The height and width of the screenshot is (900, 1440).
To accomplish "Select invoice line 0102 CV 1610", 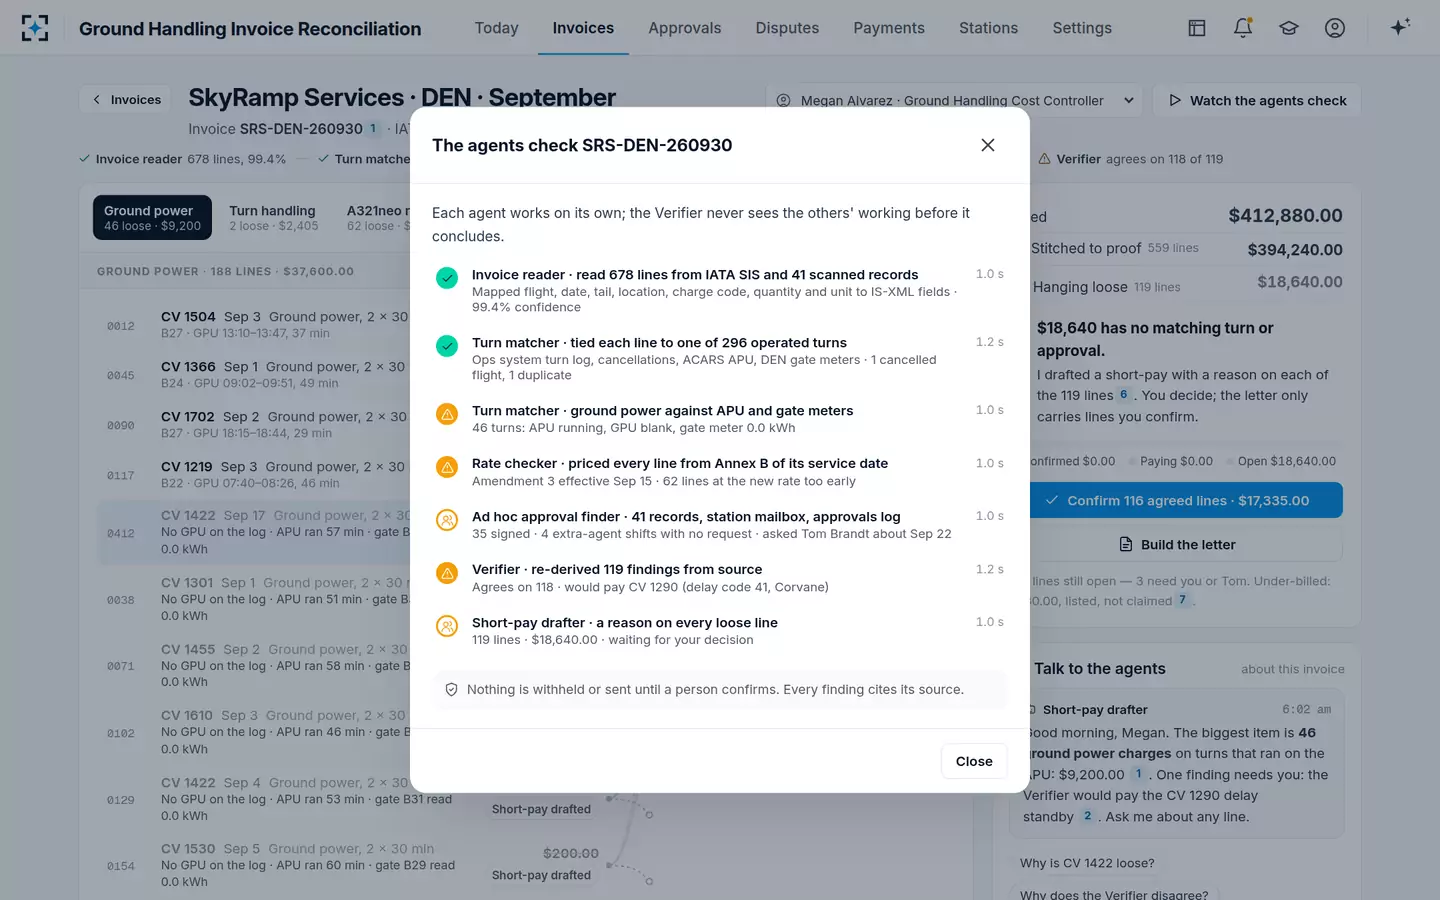I will pos(253,732).
